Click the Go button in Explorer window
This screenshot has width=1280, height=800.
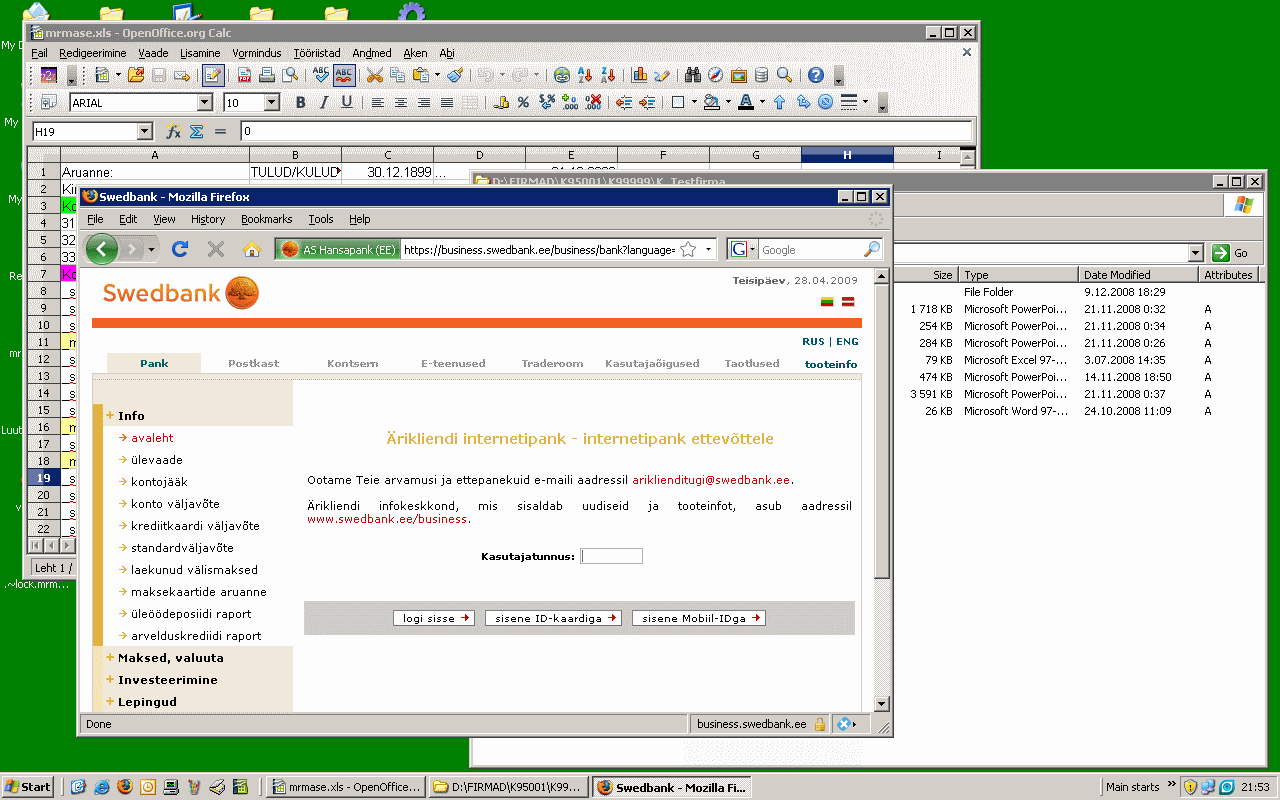1233,253
